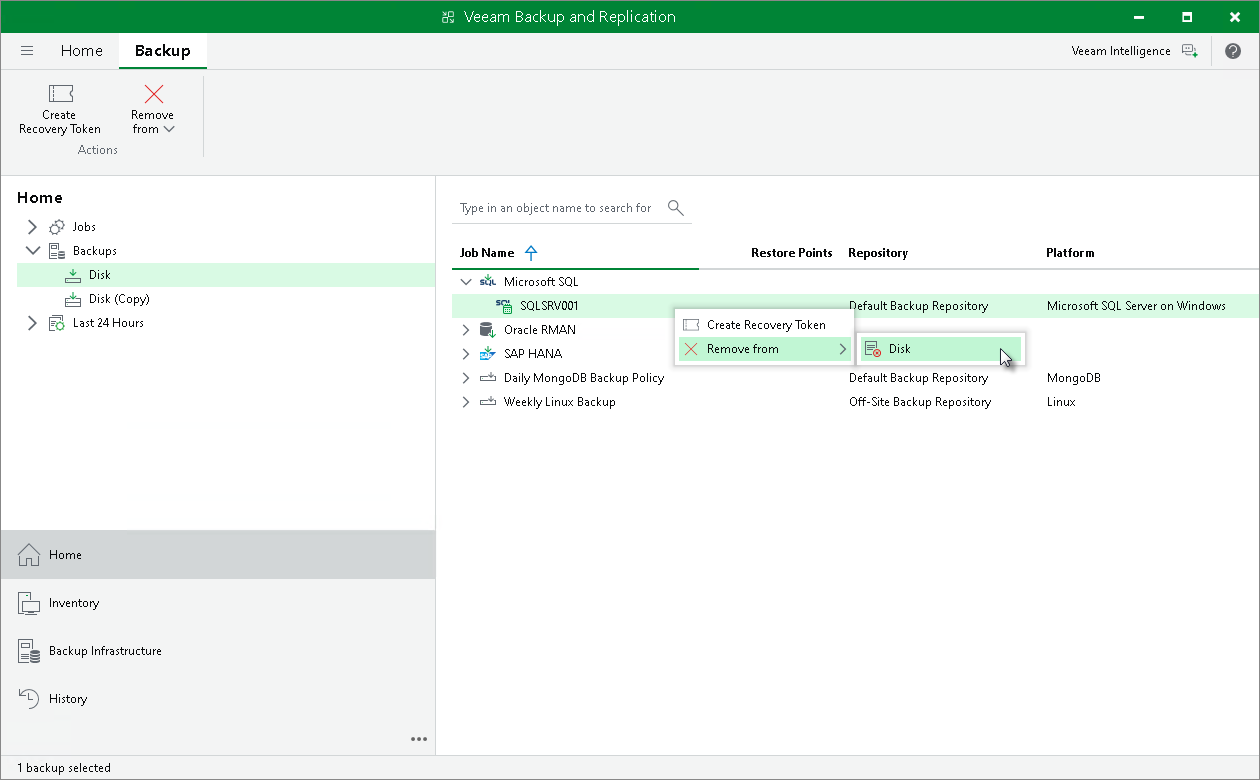Viewport: 1260px width, 780px height.
Task: Choose Create Recovery Token in context menu
Action: pos(766,325)
